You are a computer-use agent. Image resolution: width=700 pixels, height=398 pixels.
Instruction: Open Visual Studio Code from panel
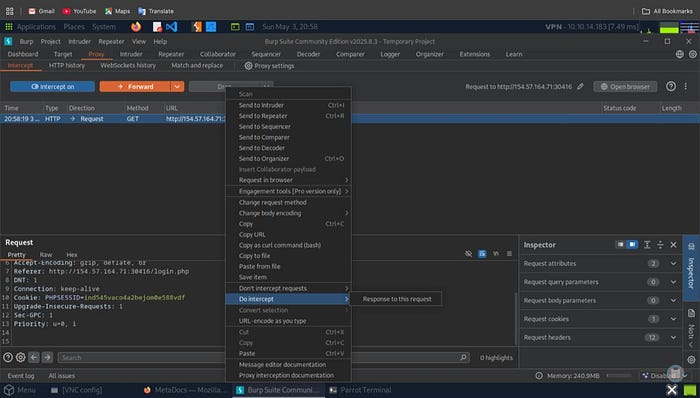[x=171, y=27]
